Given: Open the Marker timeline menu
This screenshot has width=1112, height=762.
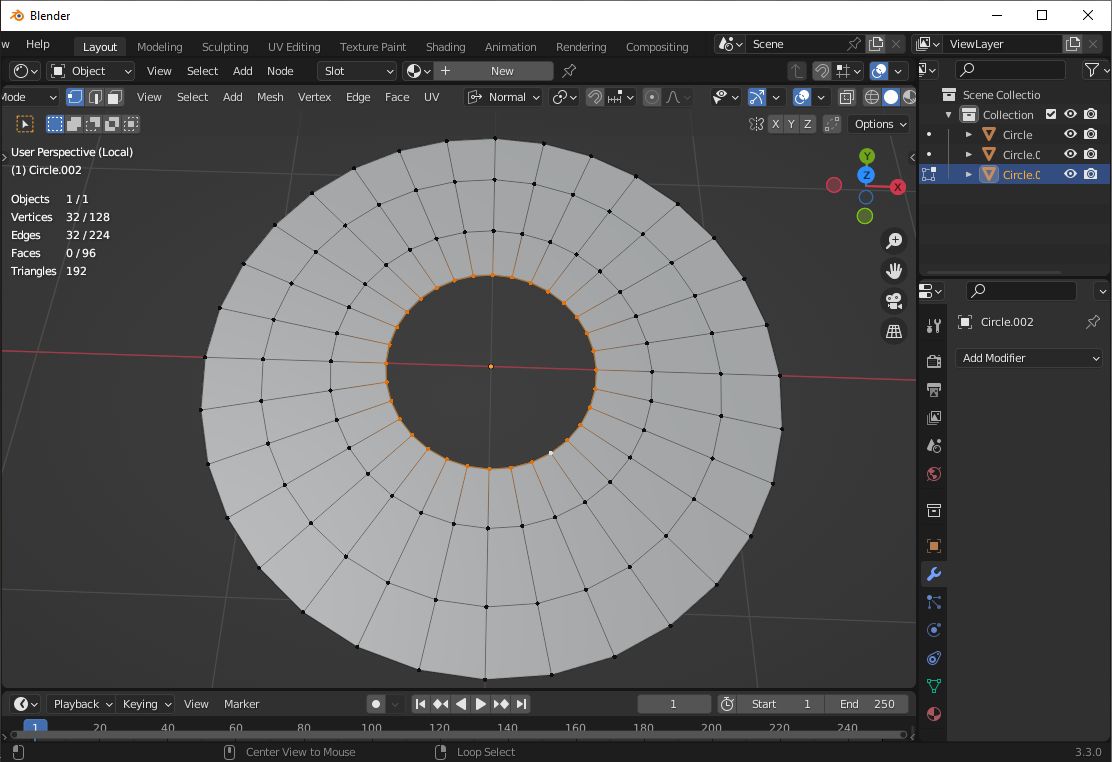Looking at the screenshot, I should tap(241, 704).
